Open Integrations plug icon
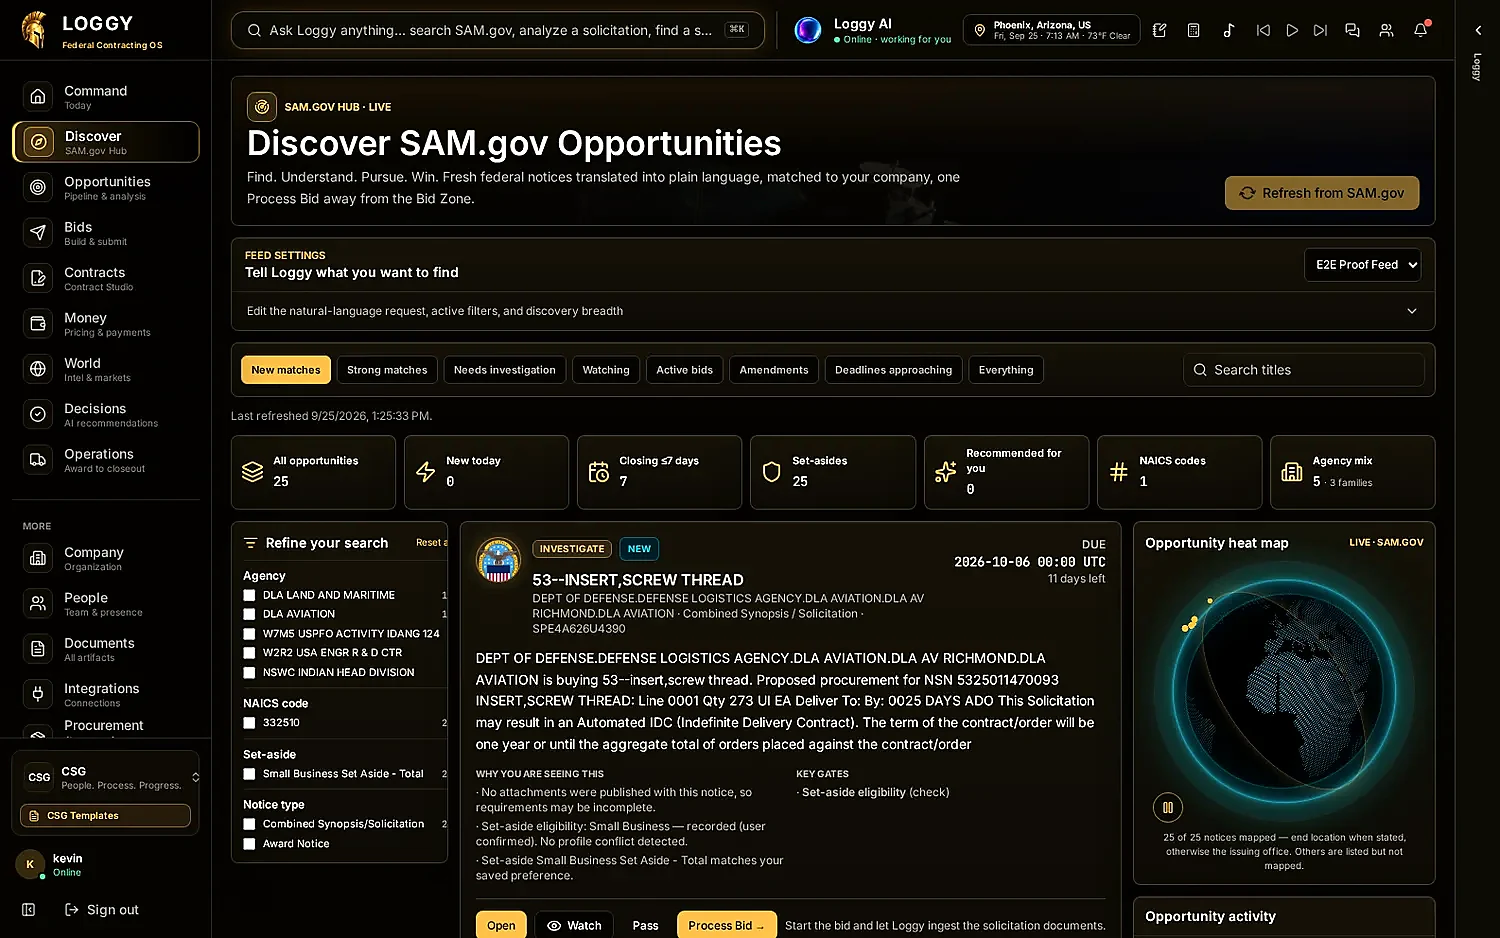The height and width of the screenshot is (938, 1500). point(38,694)
